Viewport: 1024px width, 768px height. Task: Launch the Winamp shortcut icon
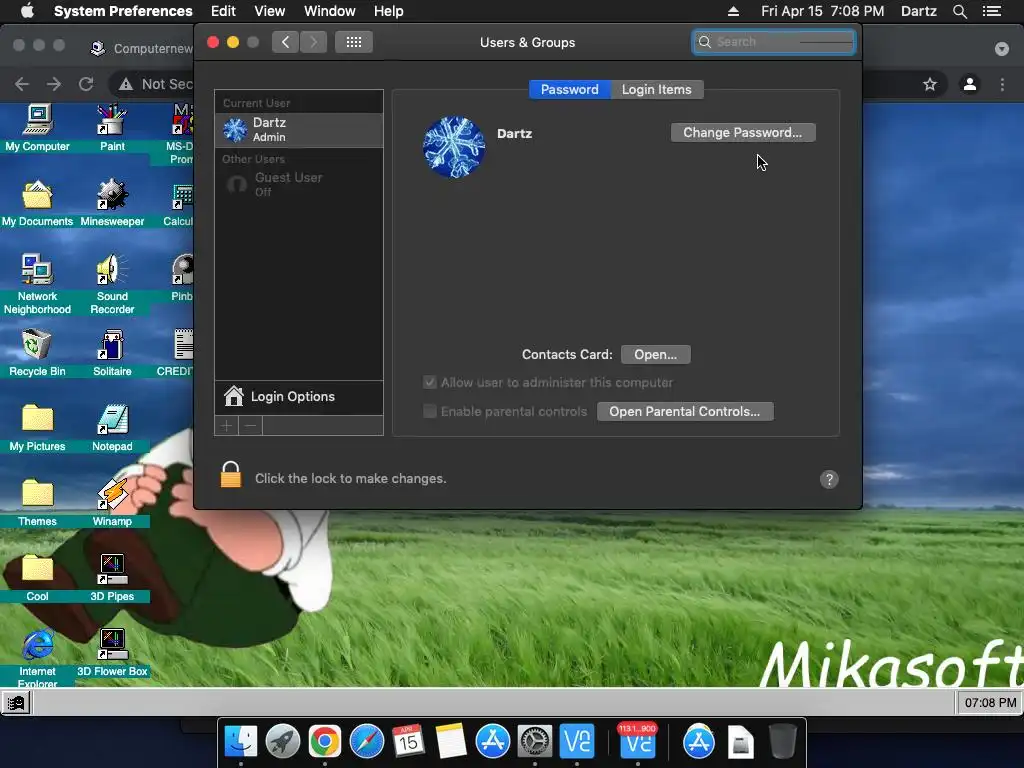(x=112, y=503)
